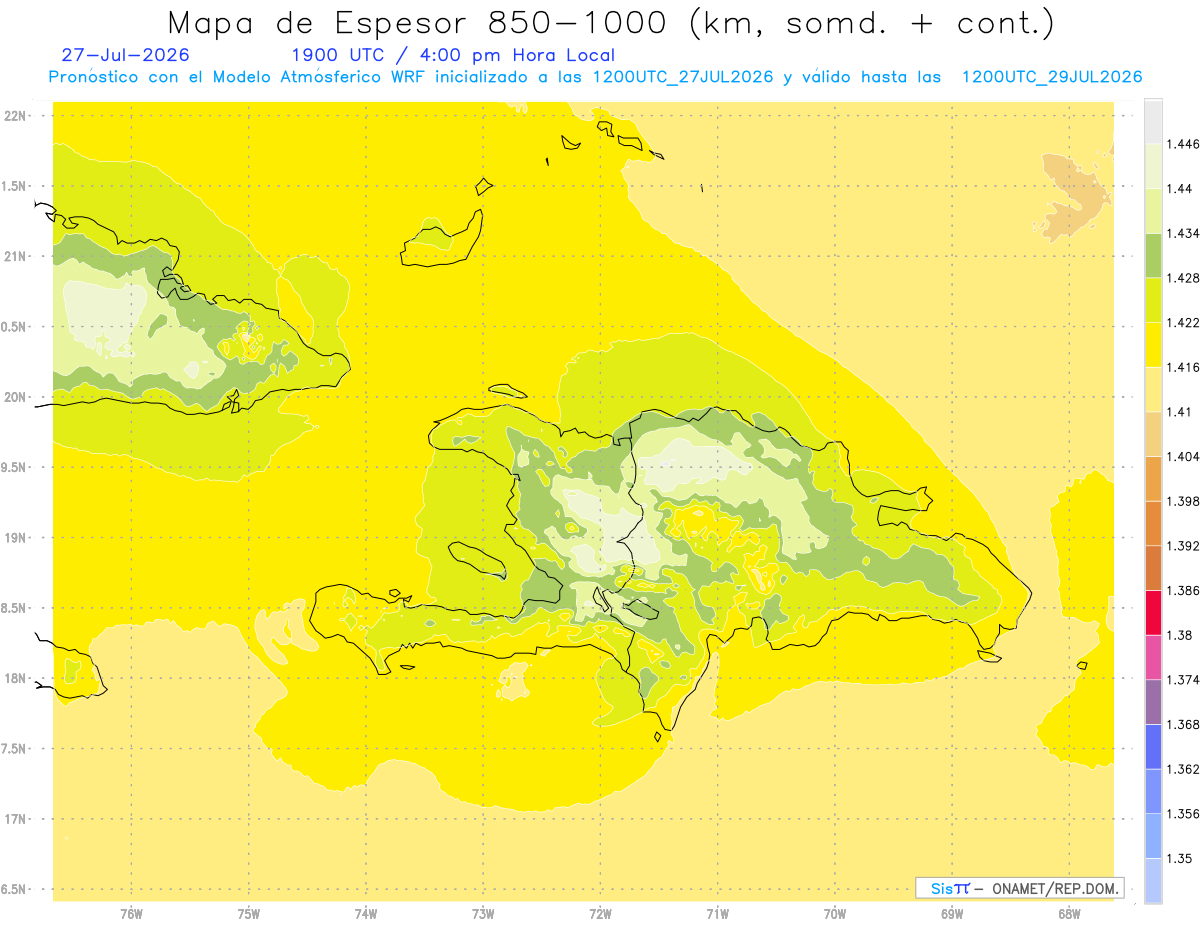Click the legend value 1.404
The width and height of the screenshot is (1200, 927).
1185,456
